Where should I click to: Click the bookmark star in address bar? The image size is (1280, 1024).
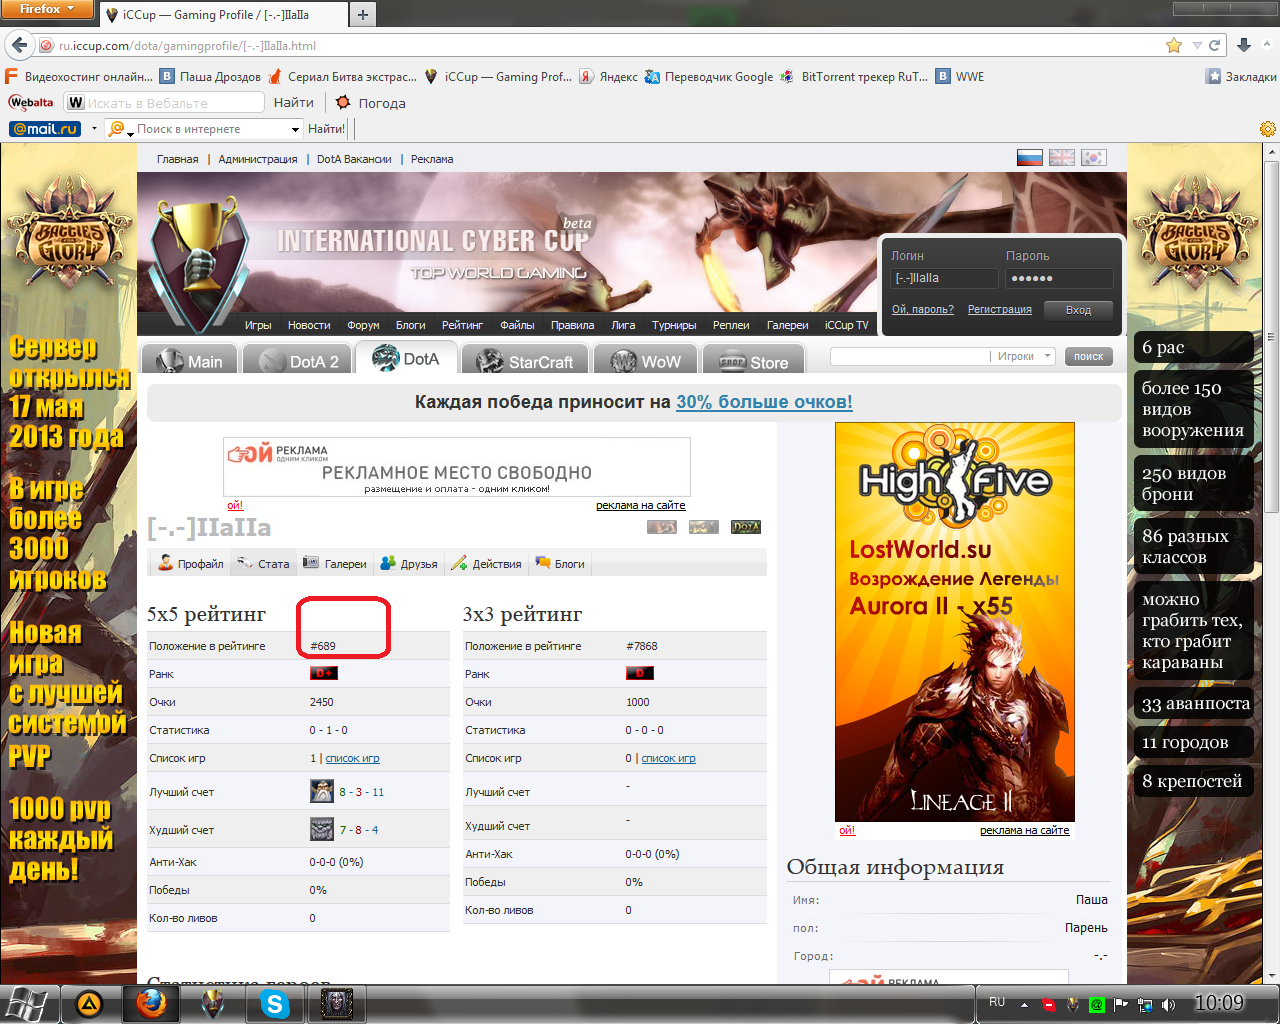1174,45
